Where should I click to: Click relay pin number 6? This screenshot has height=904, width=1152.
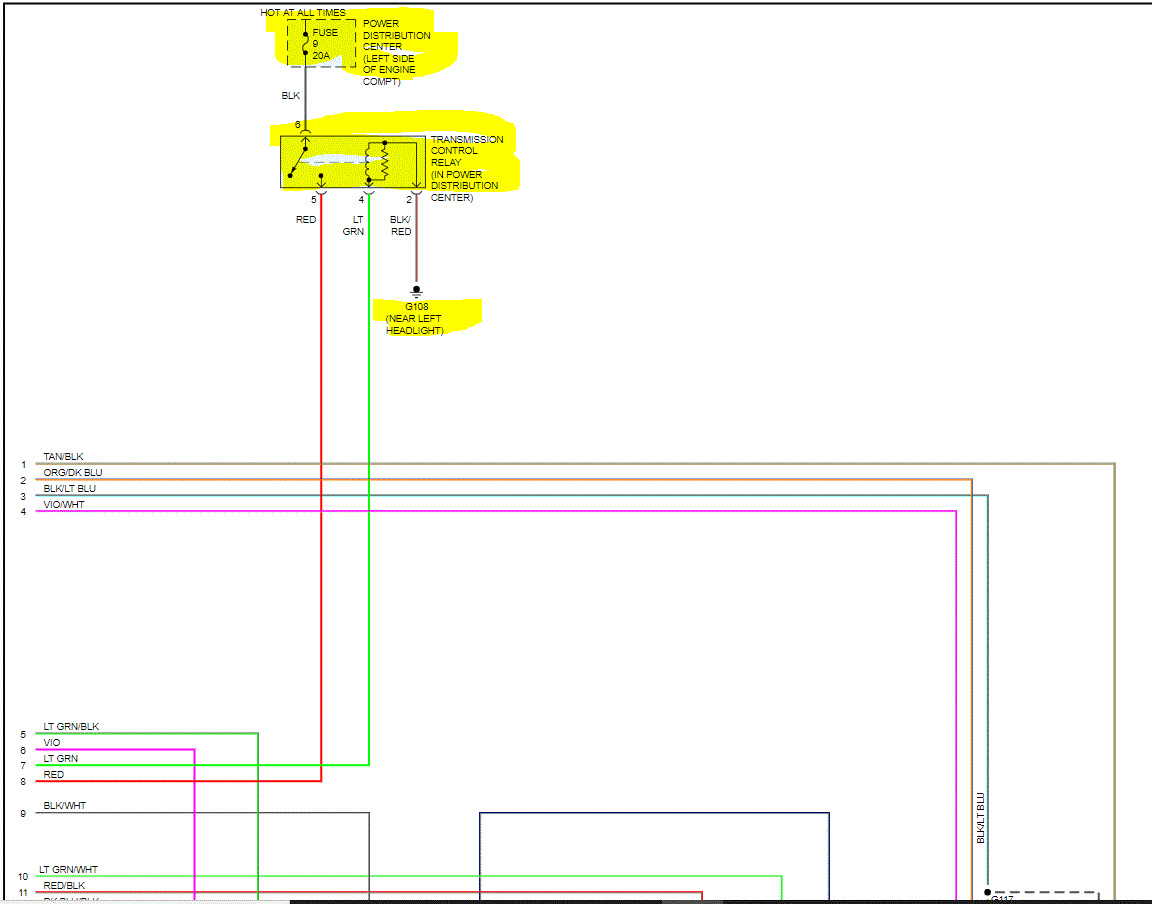298,124
